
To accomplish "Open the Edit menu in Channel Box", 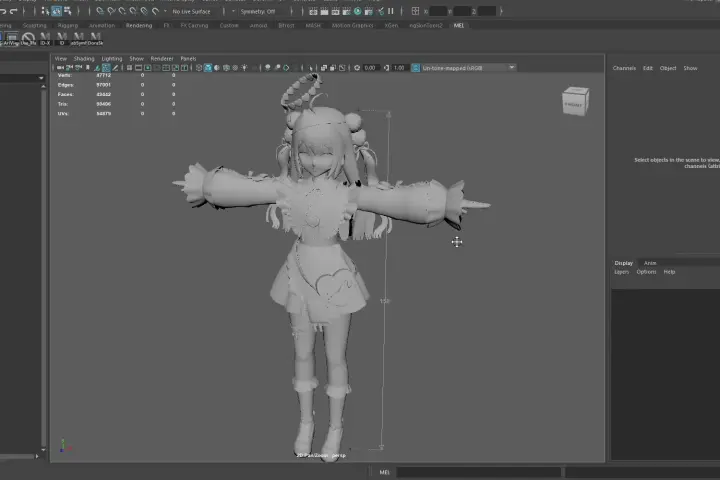I will [647, 68].
